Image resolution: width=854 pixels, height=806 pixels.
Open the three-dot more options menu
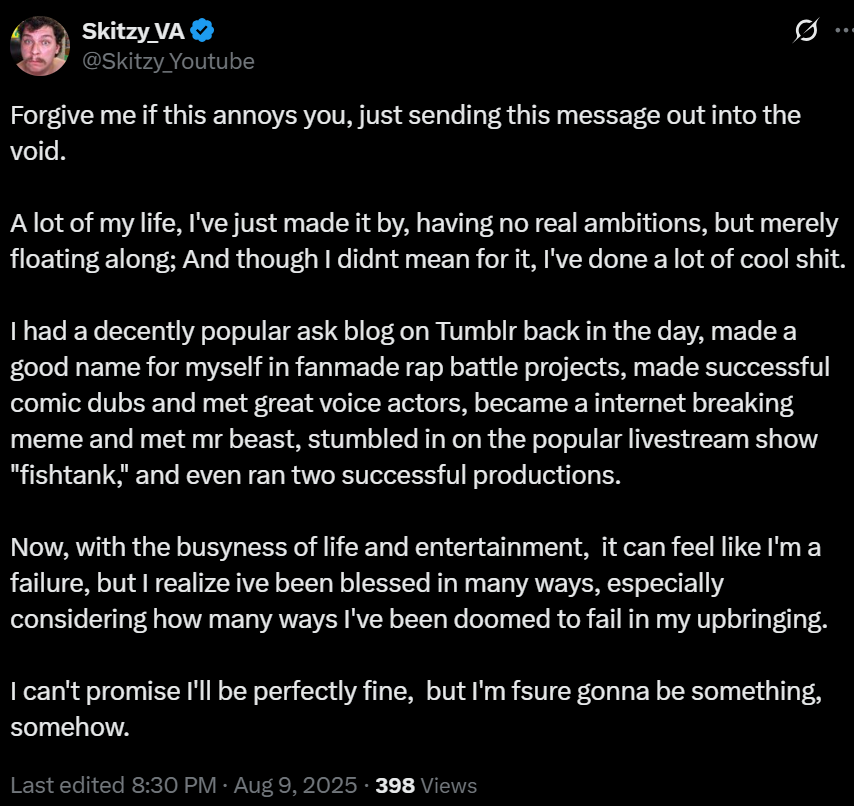[x=844, y=30]
